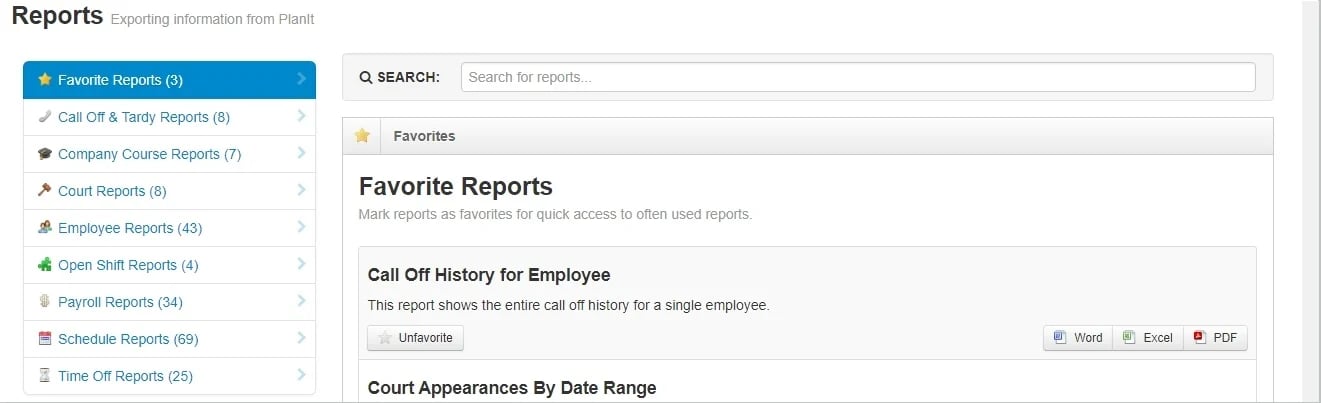This screenshot has width=1321, height=403.
Task: Select Employee Reports (43)
Action: click(169, 228)
